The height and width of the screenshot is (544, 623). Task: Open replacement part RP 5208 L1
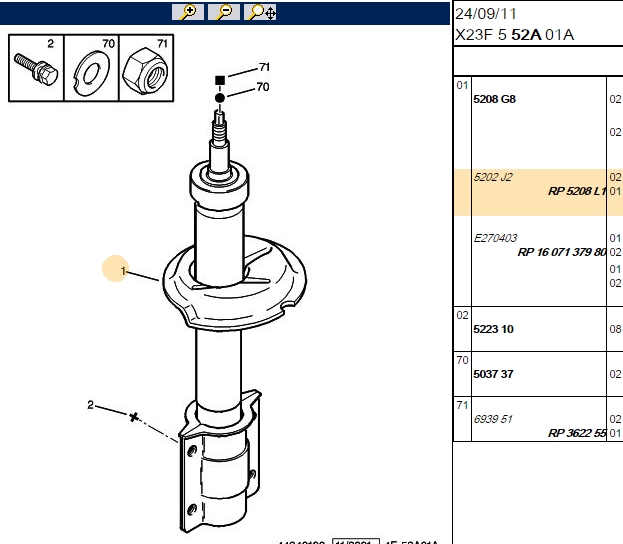pyautogui.click(x=577, y=191)
